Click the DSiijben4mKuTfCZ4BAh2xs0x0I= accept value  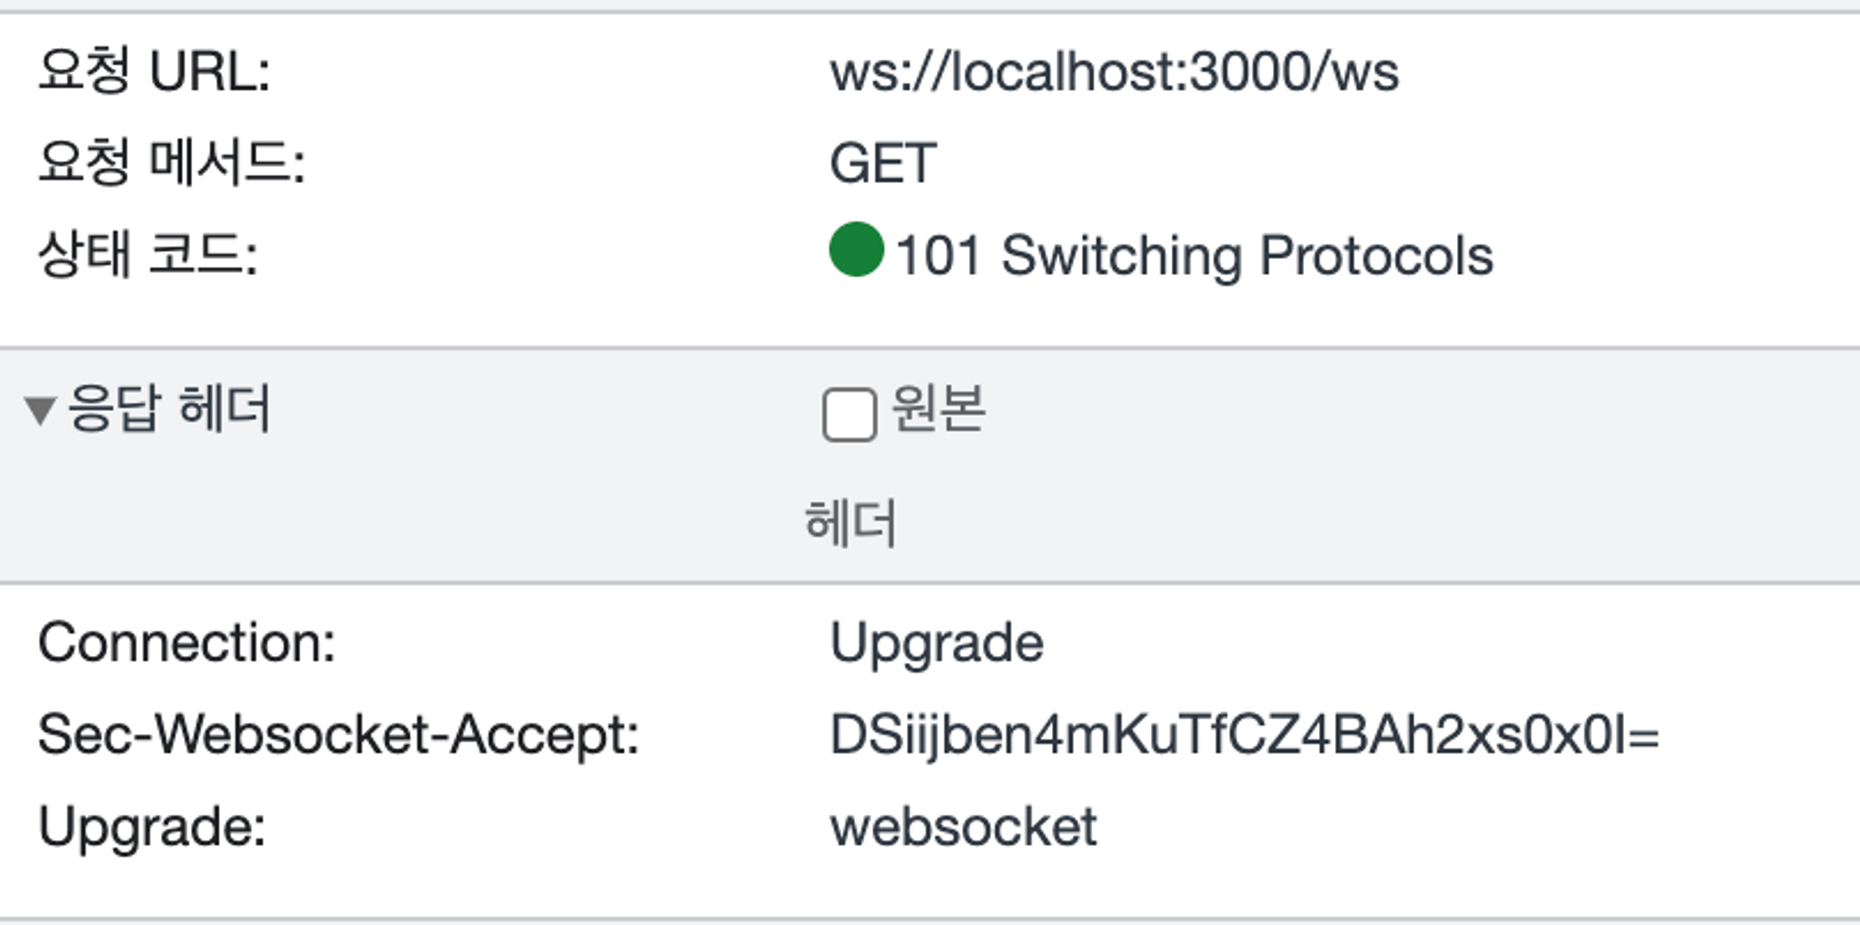(x=1245, y=736)
